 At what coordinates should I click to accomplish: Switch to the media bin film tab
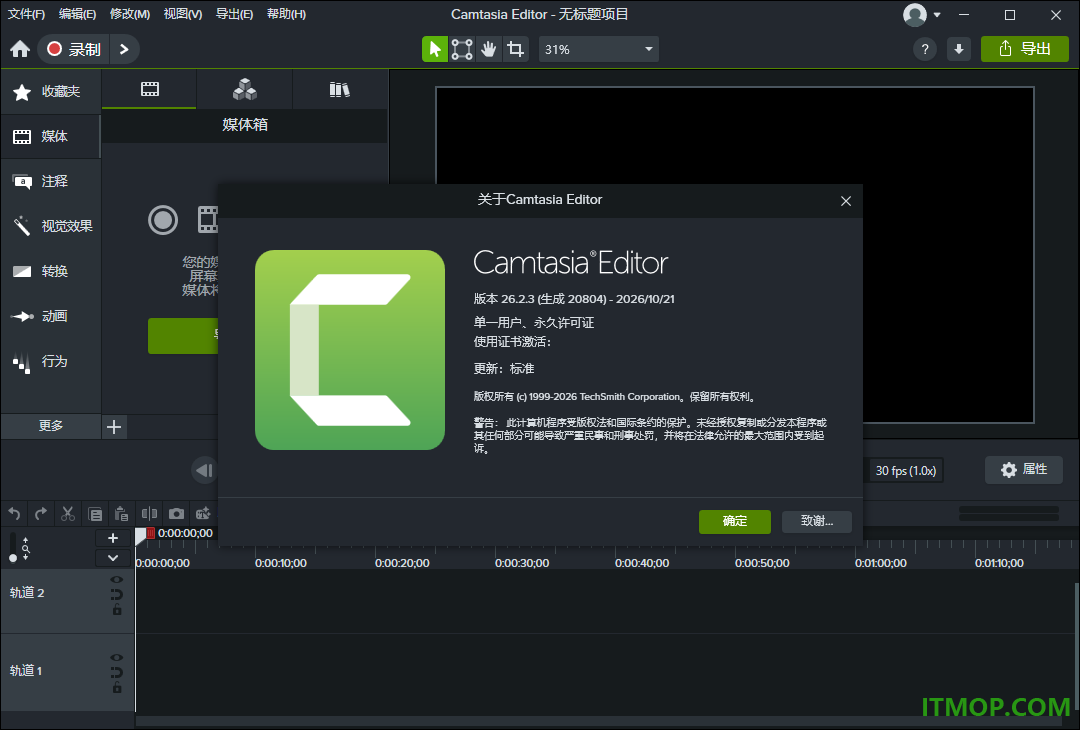pos(149,89)
